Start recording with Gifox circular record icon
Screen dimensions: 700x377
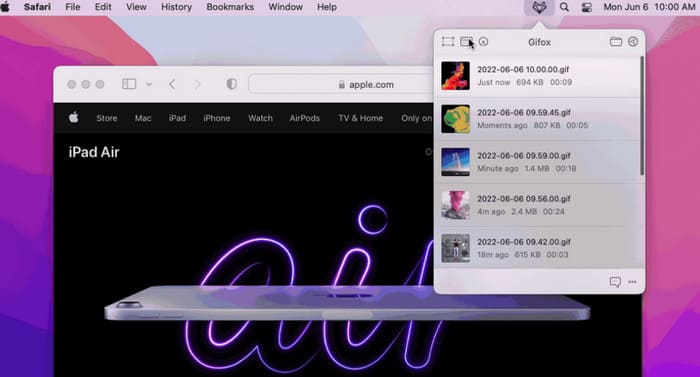tap(483, 42)
